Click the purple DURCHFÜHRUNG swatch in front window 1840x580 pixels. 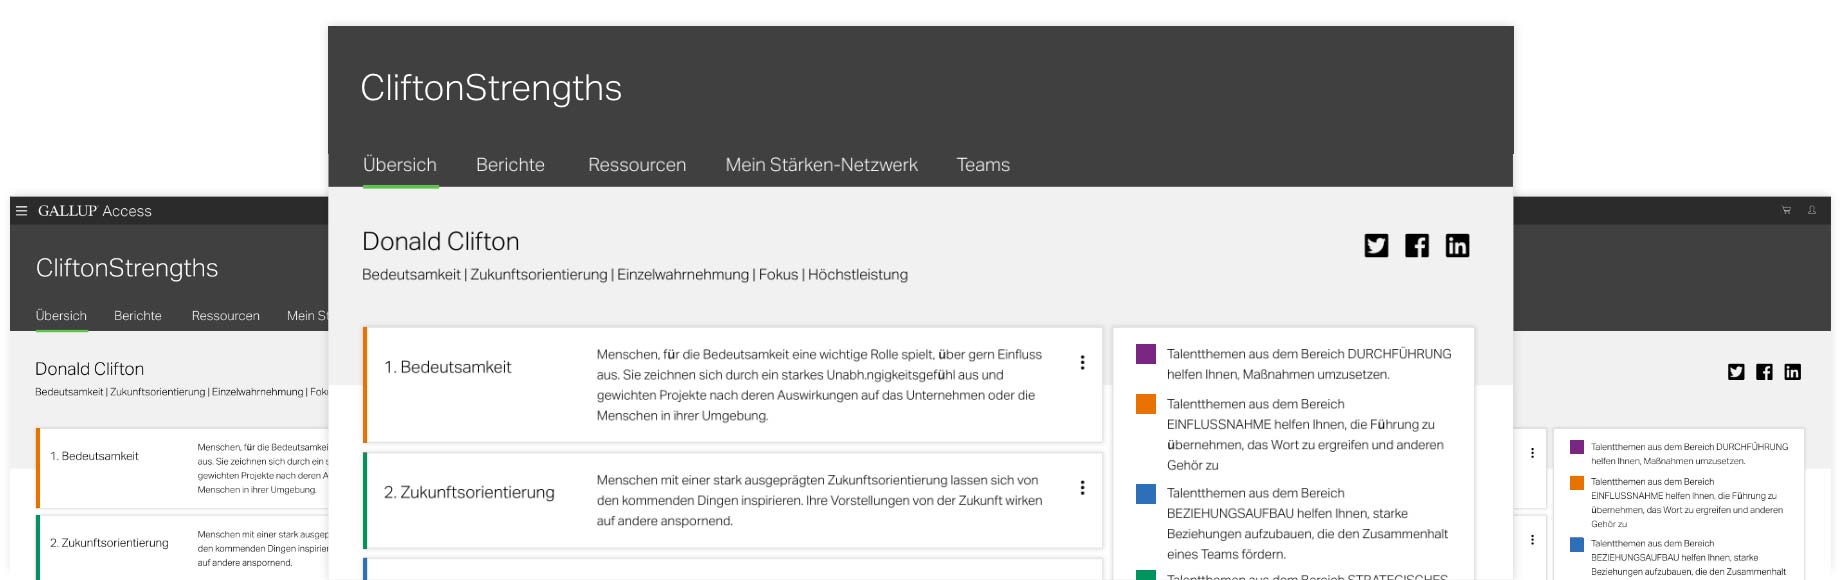[x=1146, y=354]
